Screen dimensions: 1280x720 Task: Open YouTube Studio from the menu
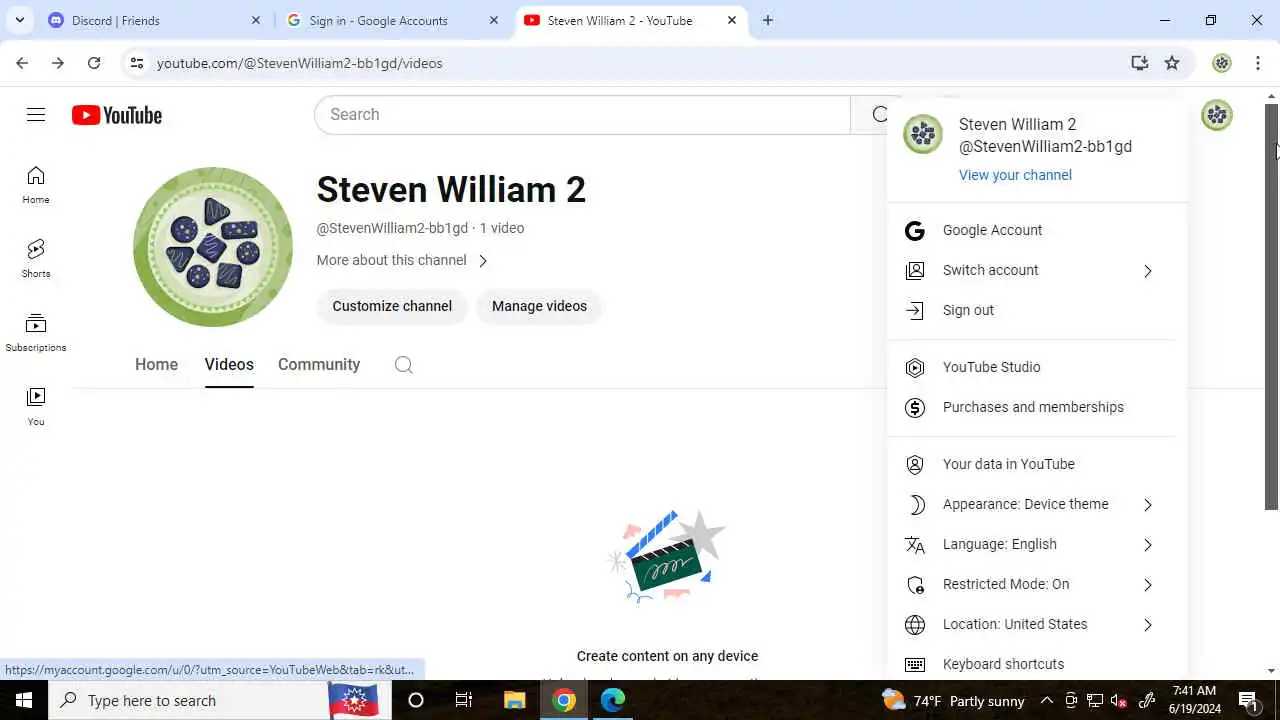(x=1036, y=367)
